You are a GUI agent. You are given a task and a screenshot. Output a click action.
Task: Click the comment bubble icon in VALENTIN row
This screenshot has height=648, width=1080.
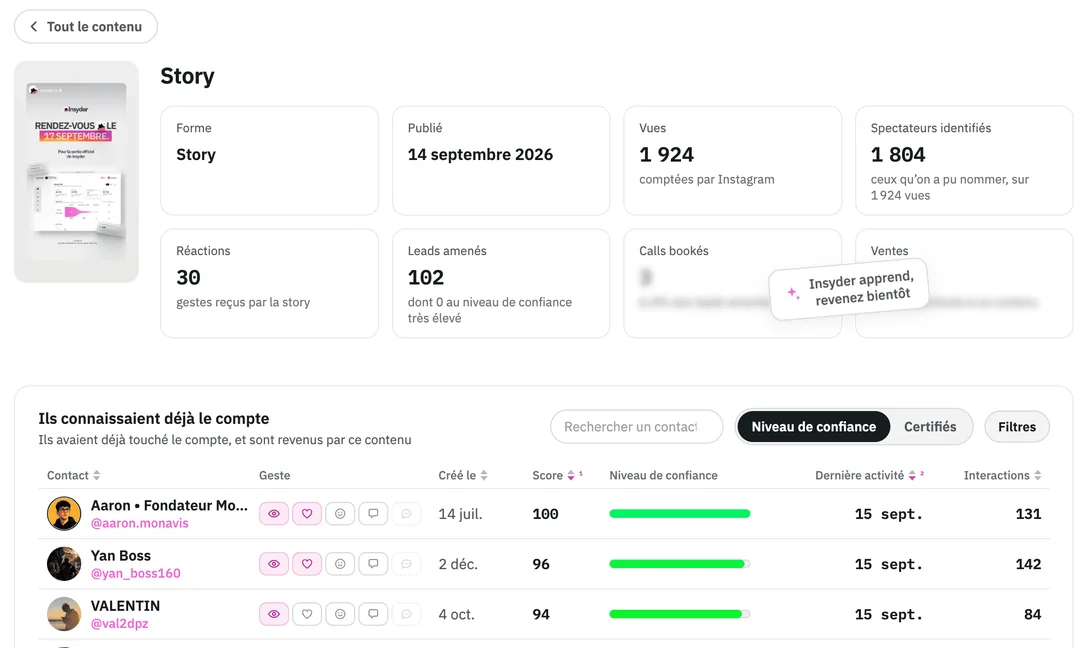pos(373,614)
